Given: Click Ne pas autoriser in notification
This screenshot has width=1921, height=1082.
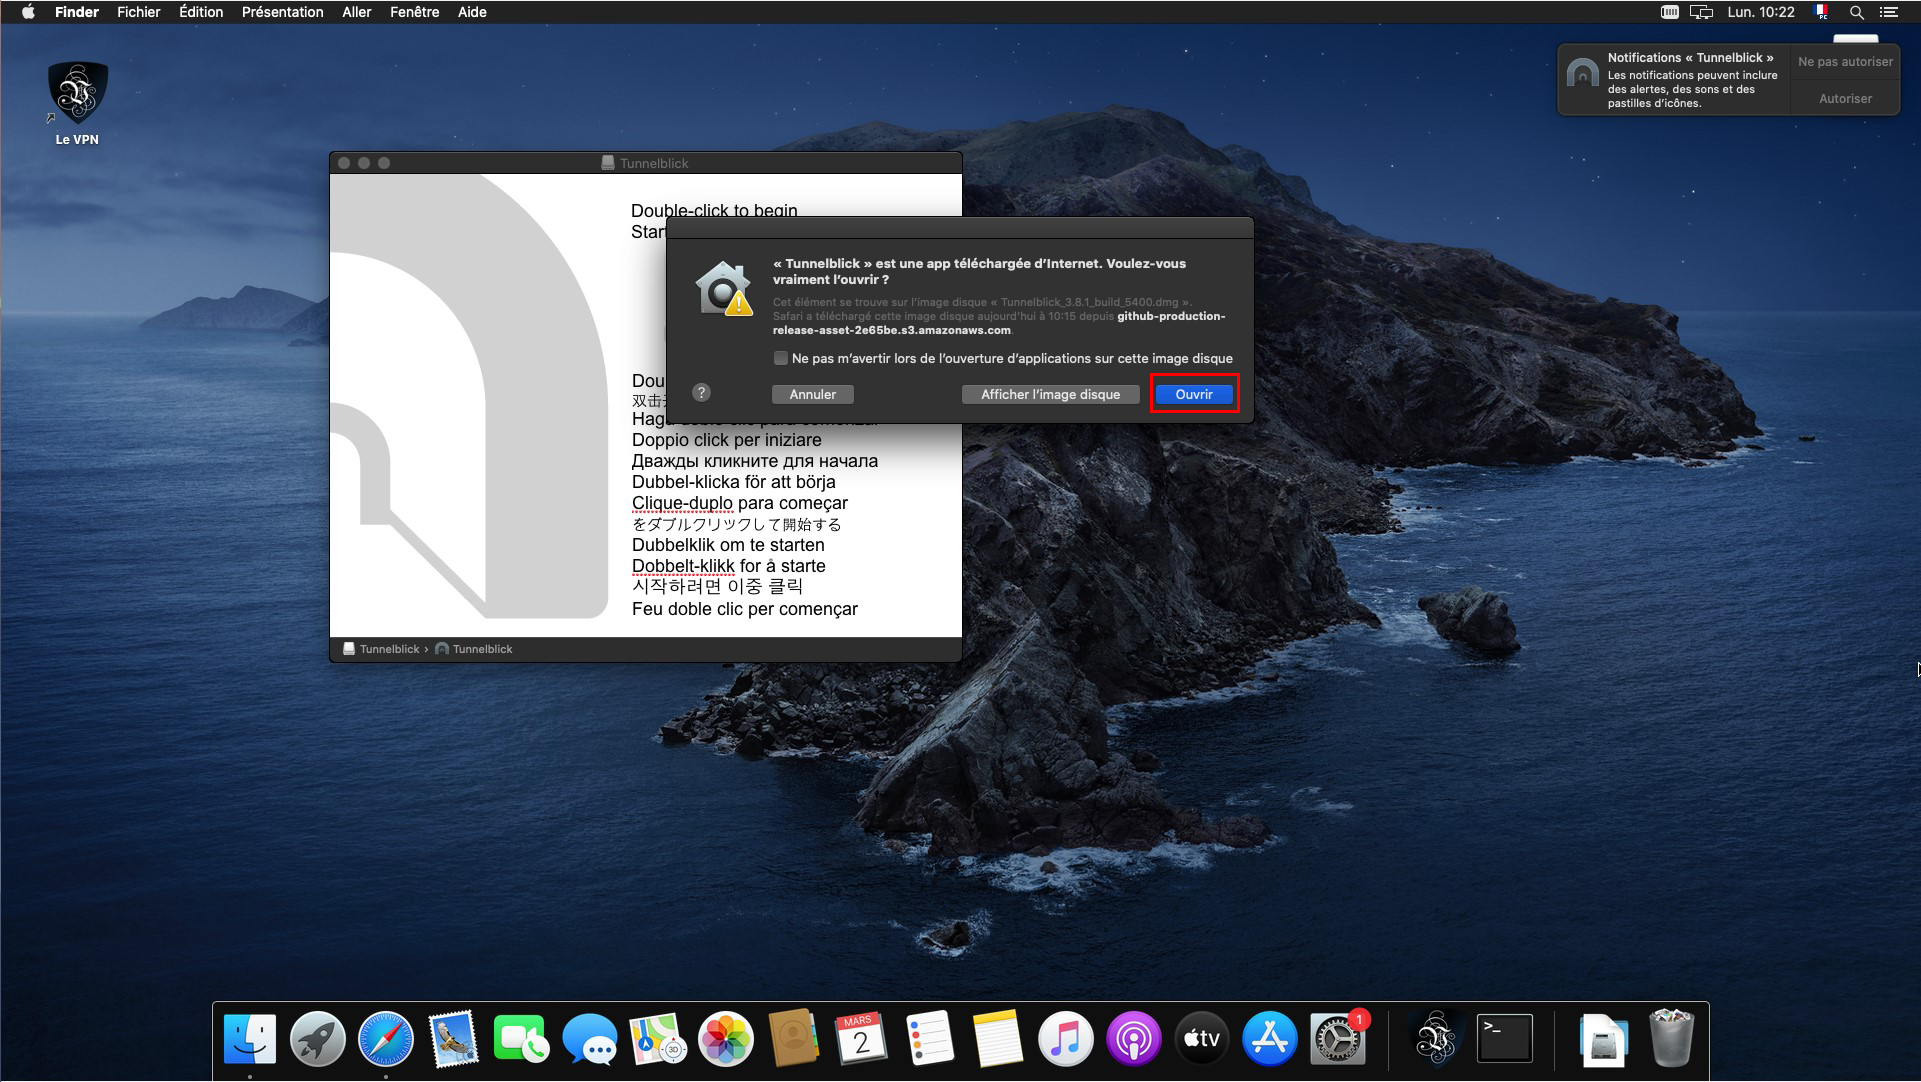Looking at the screenshot, I should click(x=1845, y=61).
